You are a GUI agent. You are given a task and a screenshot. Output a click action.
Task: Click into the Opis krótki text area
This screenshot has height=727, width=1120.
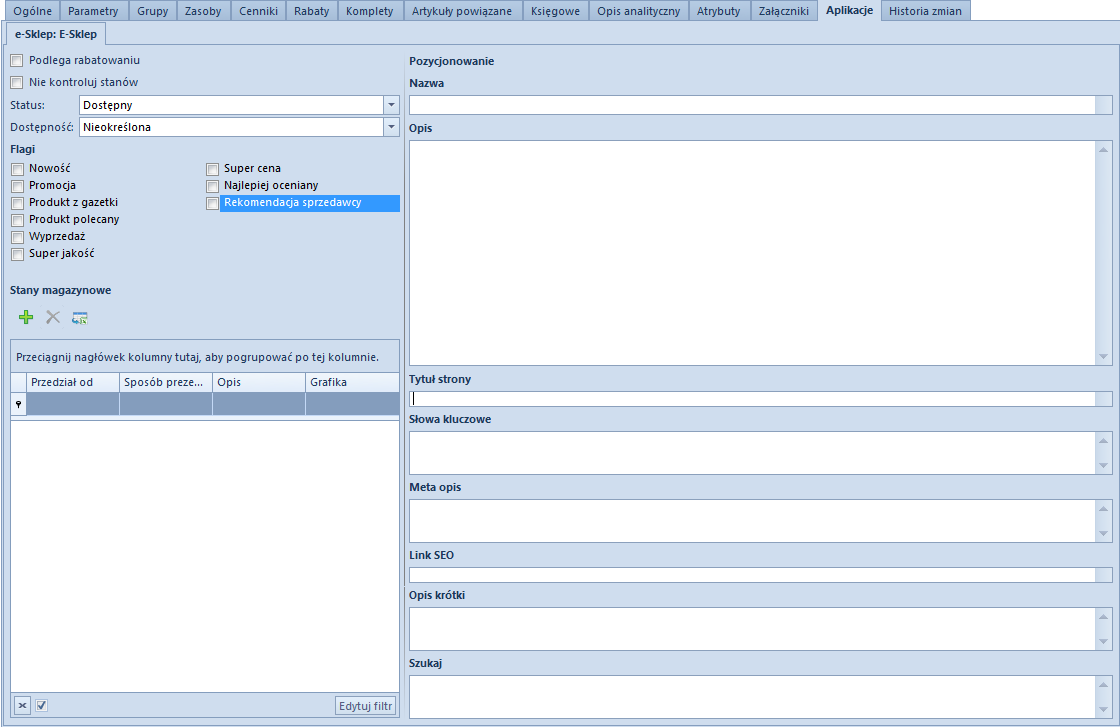(752, 628)
